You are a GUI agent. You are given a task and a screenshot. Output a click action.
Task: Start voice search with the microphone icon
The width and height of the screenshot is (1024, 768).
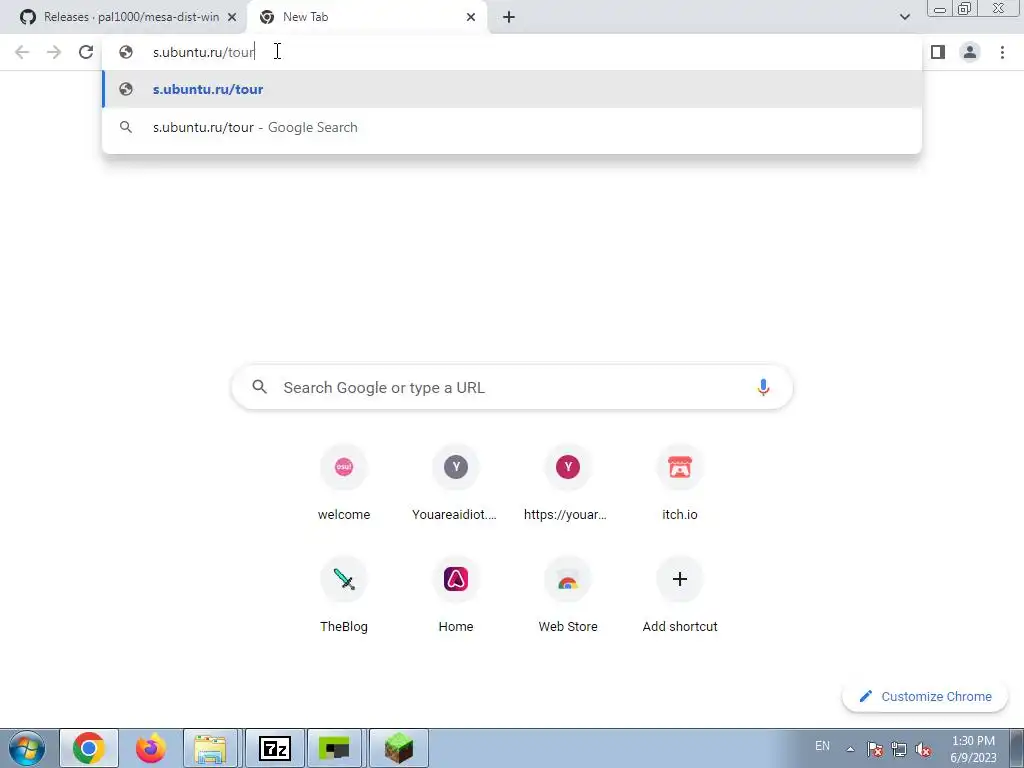point(763,387)
